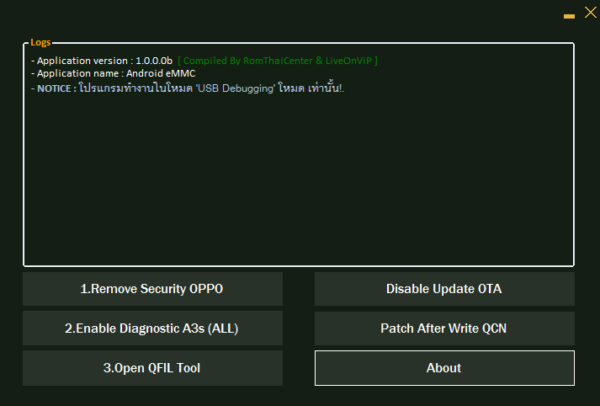Select the version number 1.0.0.0b in the logs
This screenshot has width=600, height=406.
[x=154, y=60]
